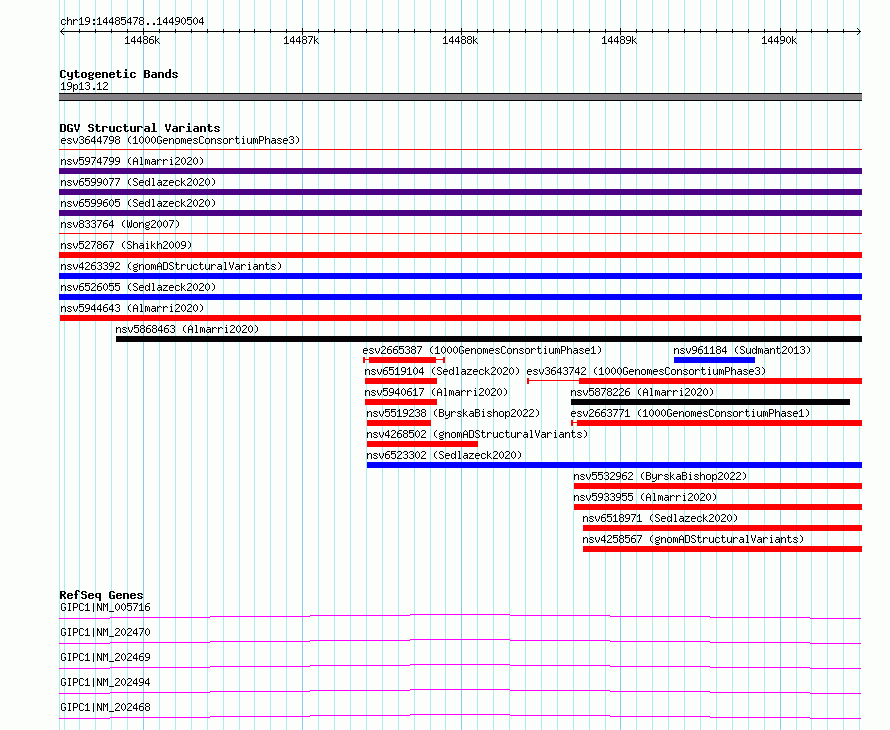Select the nsv4258567 (gnomADStructuralVariants) label
This screenshot has height=730, width=890.
(694, 539)
